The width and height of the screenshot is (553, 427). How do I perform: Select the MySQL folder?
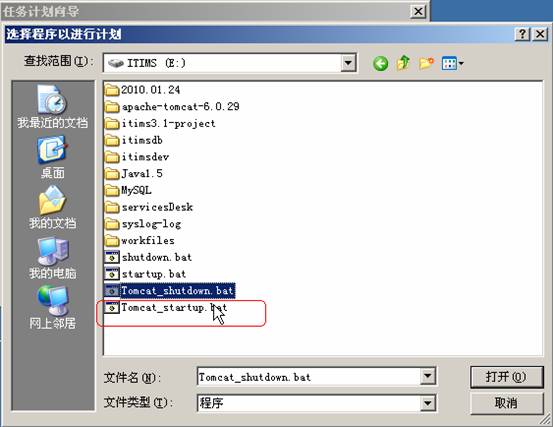(x=128, y=190)
